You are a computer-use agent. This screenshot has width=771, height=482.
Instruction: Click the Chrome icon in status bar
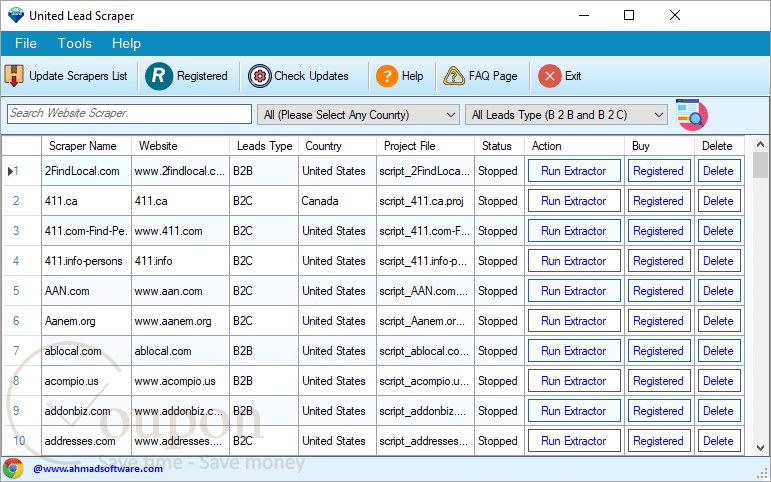[13, 468]
